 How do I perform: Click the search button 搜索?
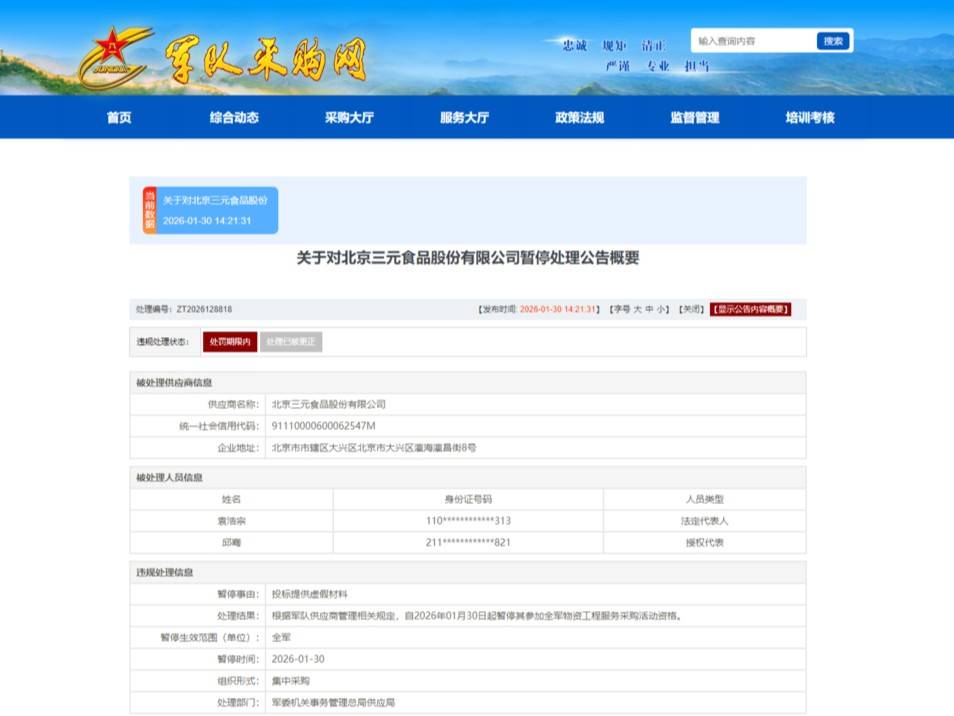[x=833, y=41]
